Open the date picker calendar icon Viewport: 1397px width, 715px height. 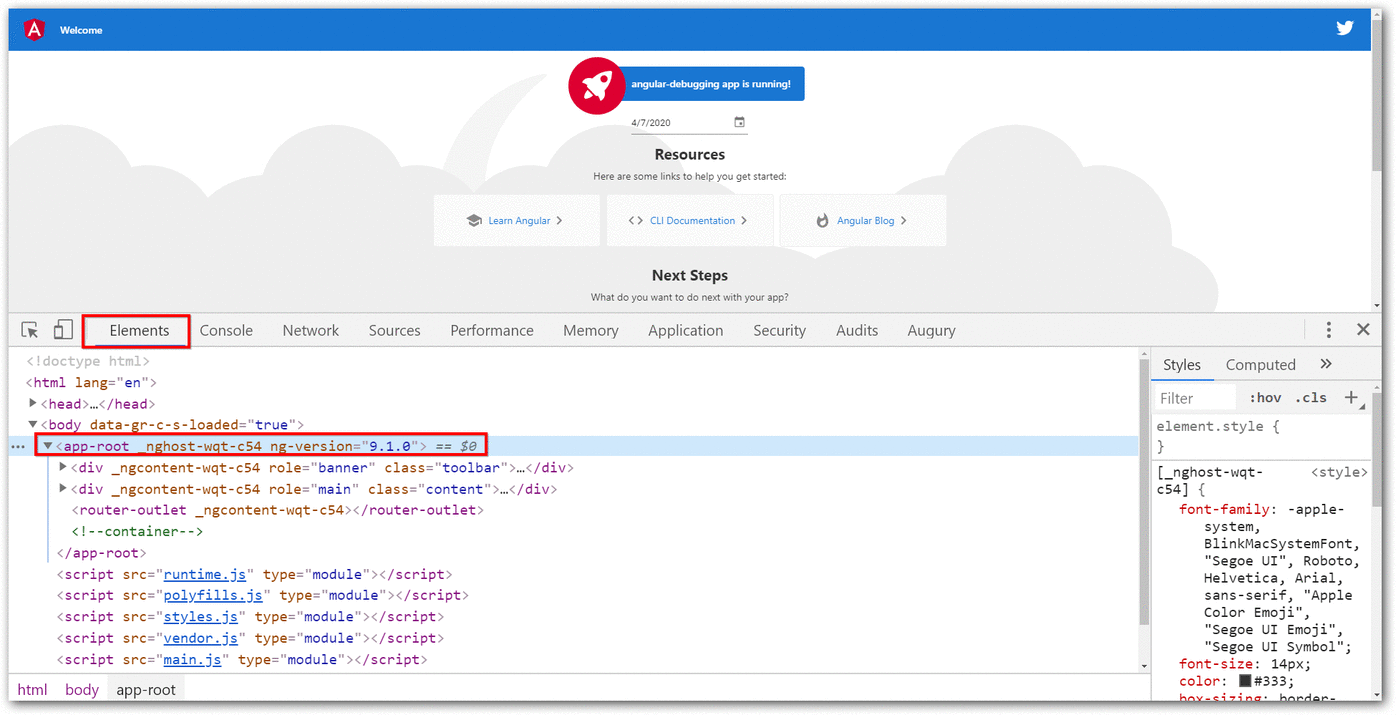(740, 122)
